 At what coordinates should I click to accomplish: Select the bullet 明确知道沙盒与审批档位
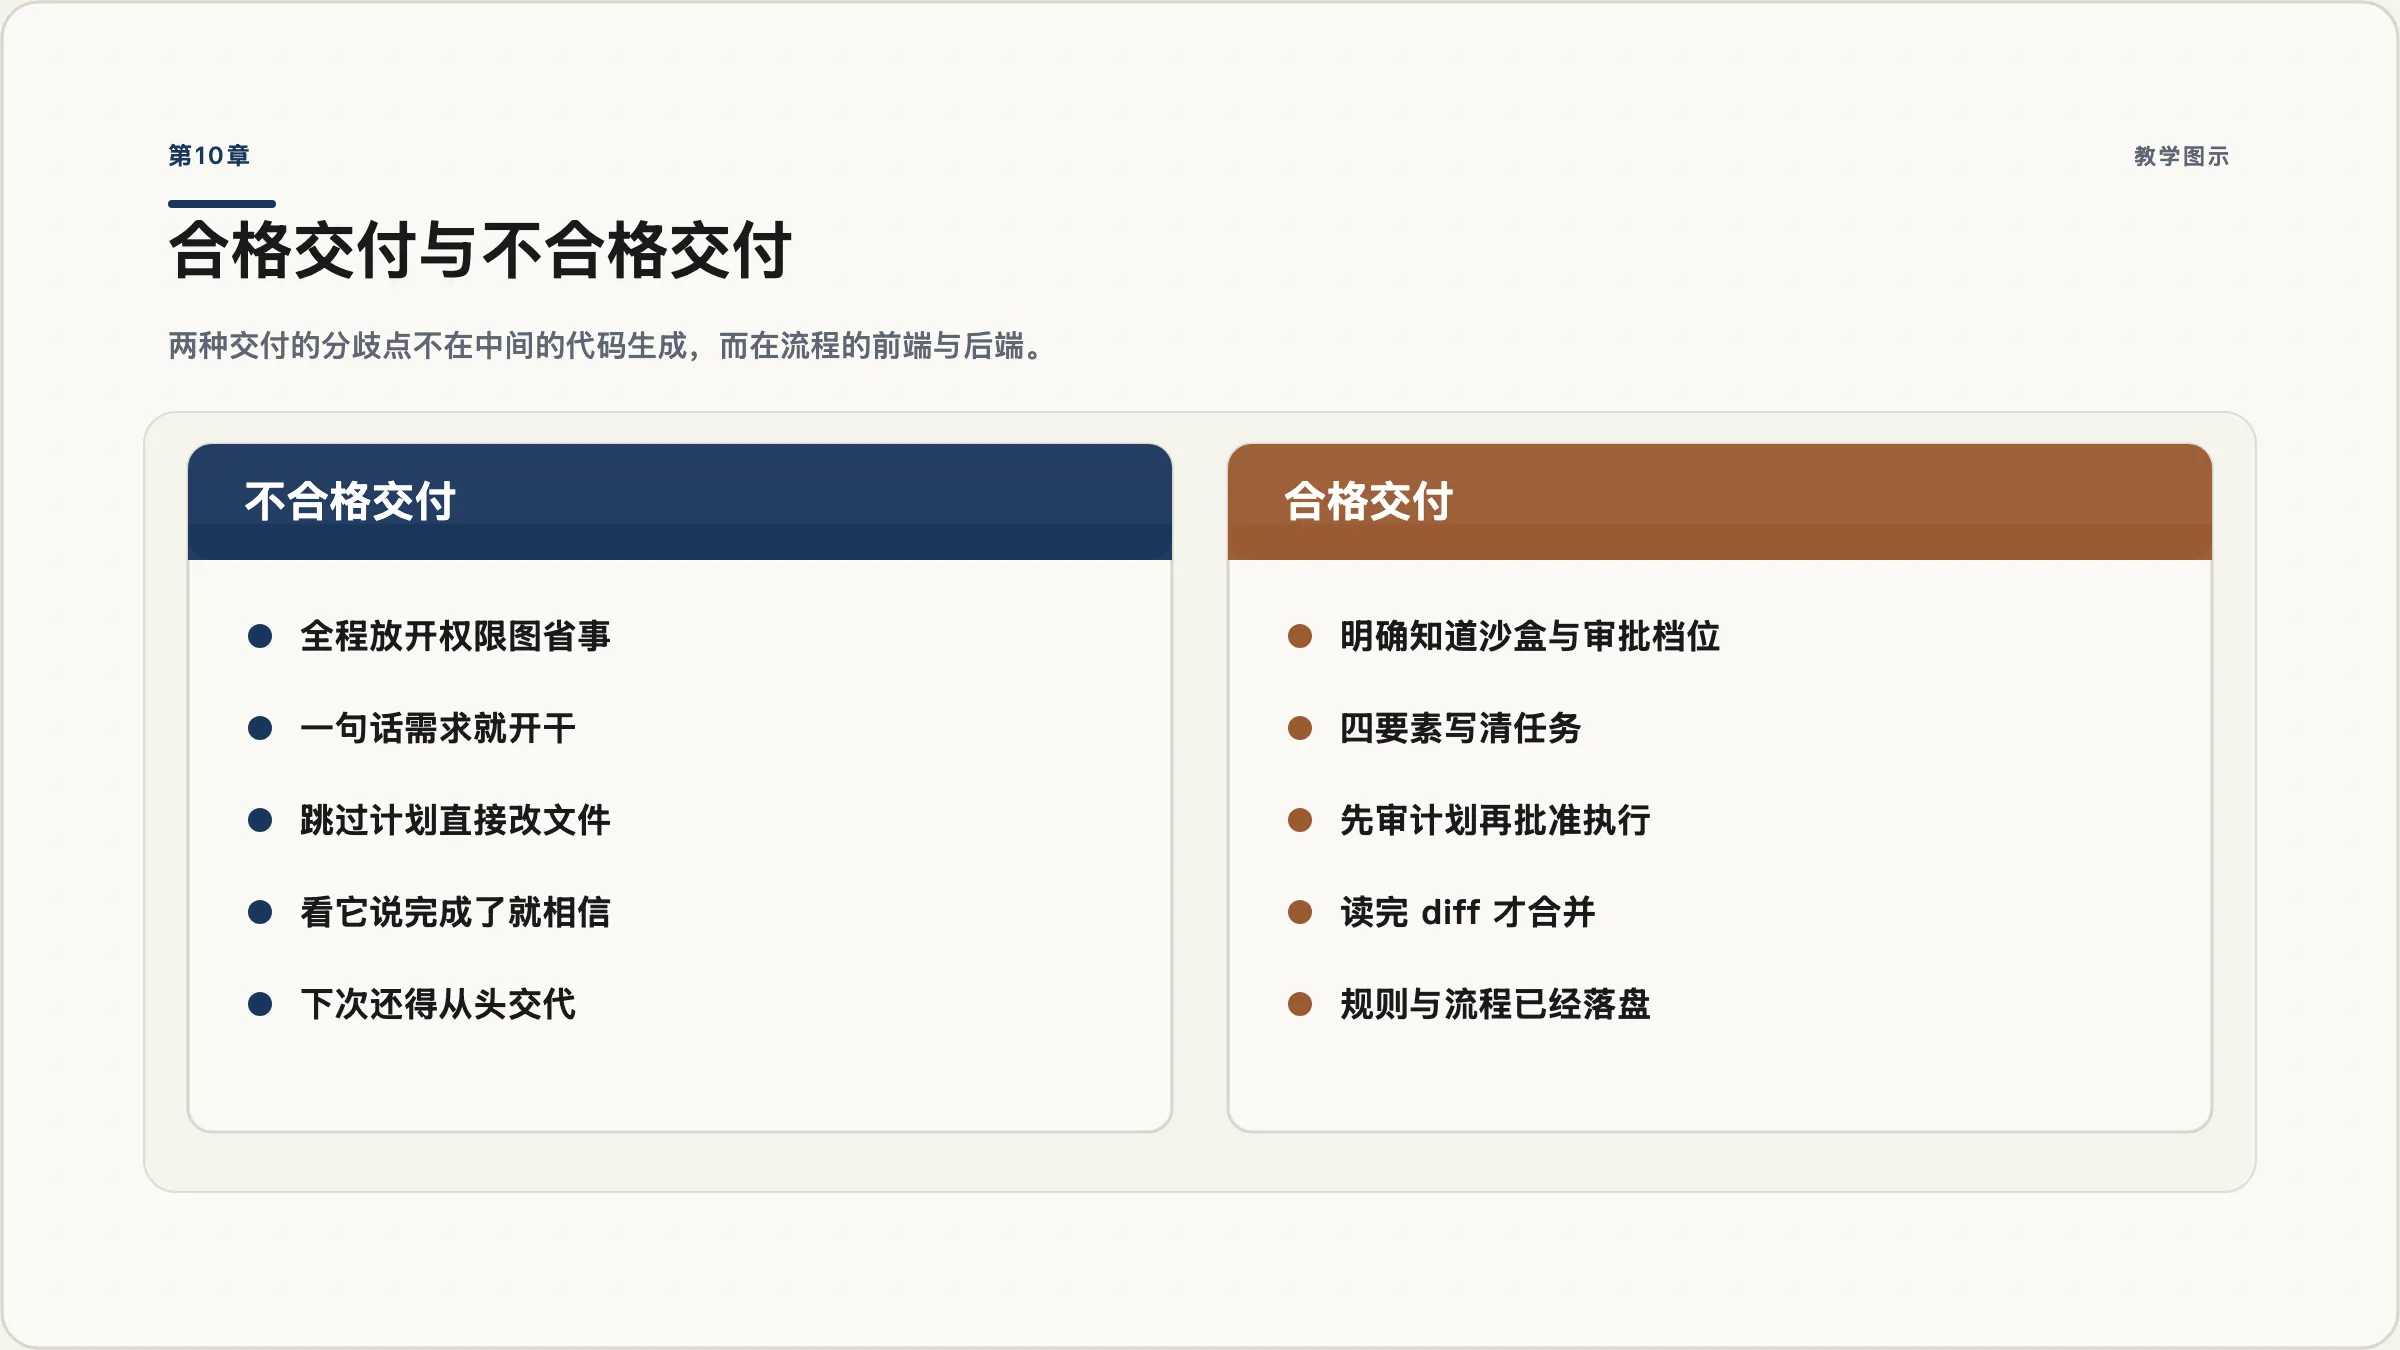(x=1530, y=636)
